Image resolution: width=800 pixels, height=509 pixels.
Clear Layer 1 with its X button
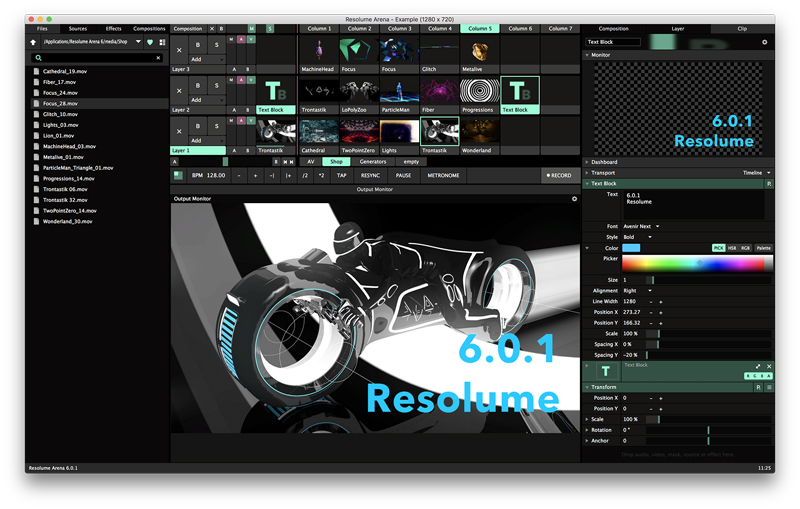click(179, 131)
